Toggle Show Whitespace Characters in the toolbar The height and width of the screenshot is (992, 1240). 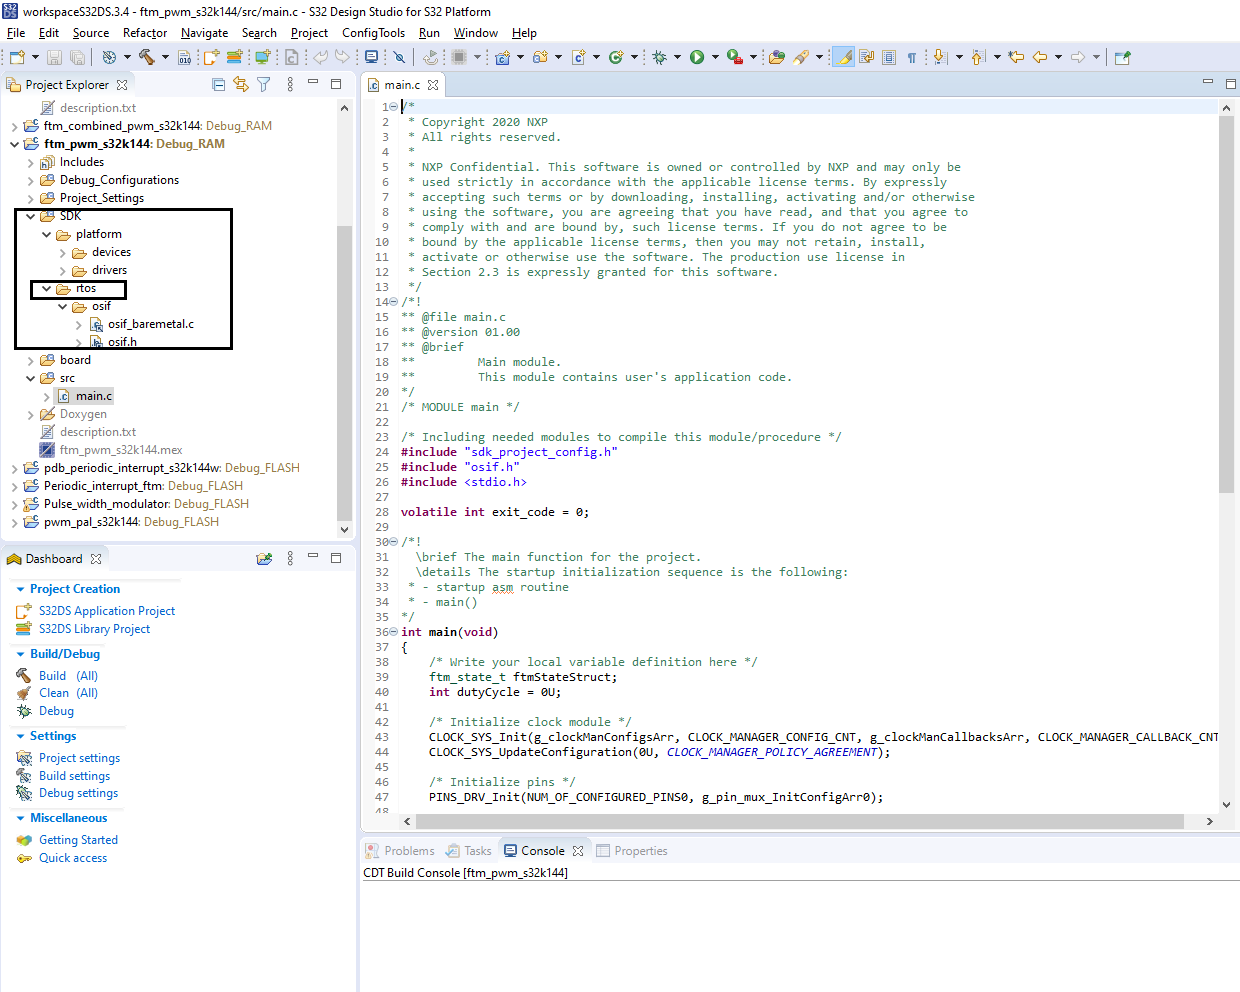pos(912,57)
